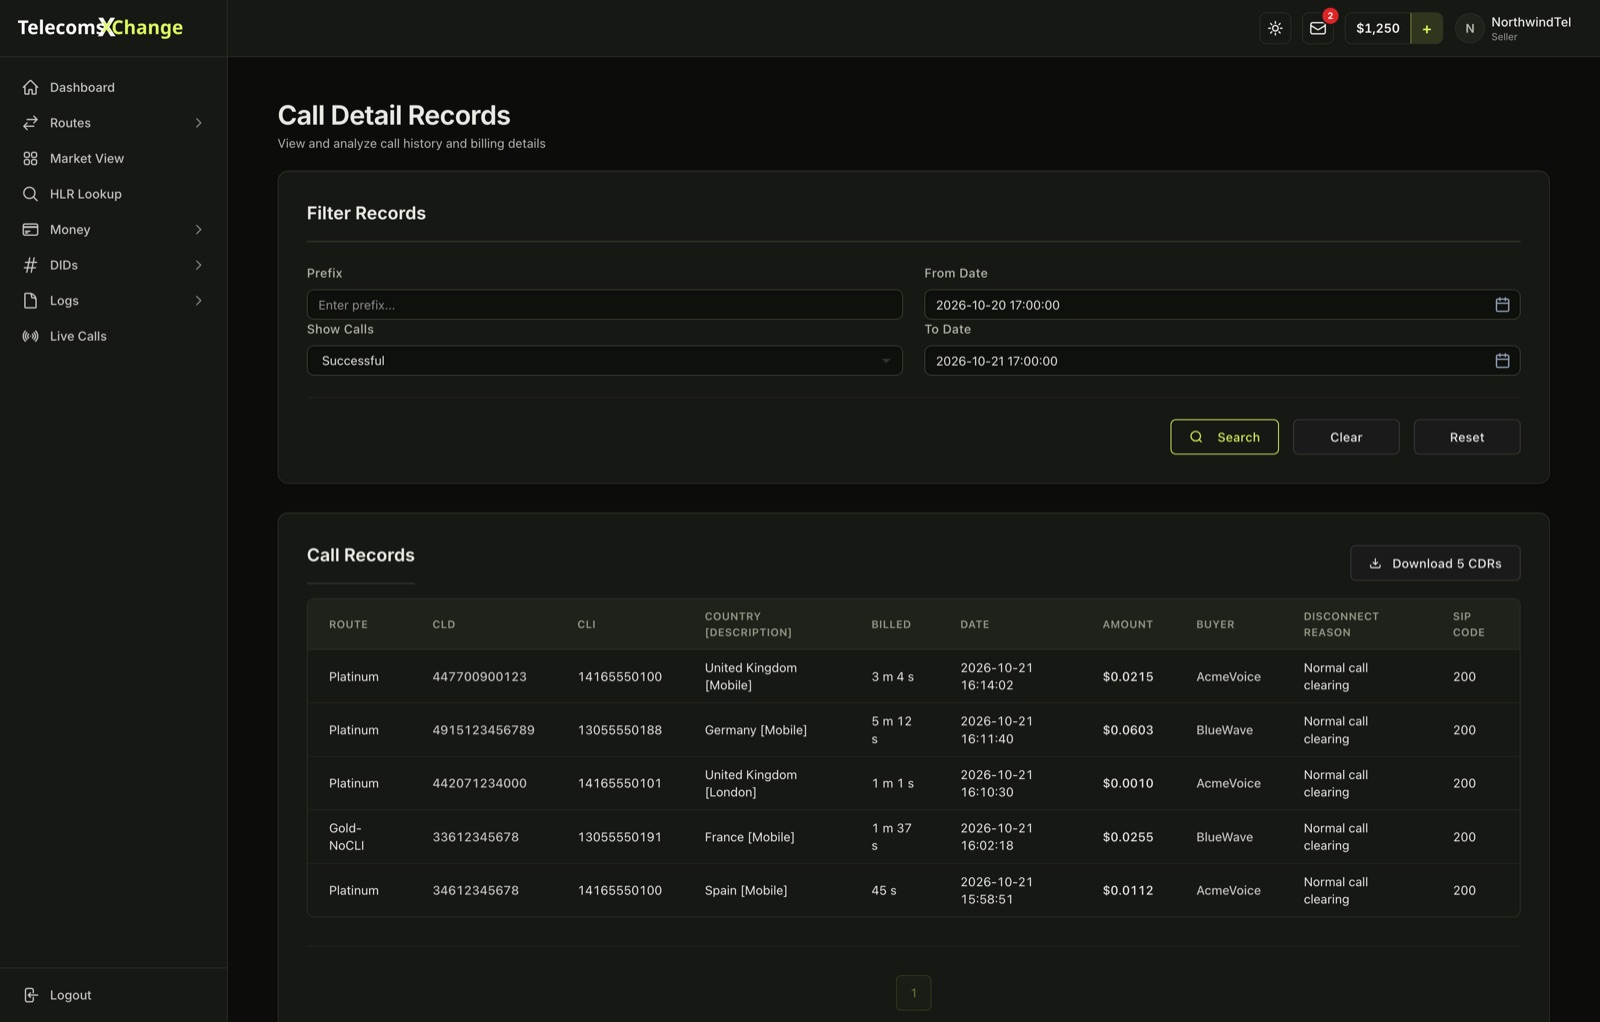Screen dimensions: 1600x1022
Task: Open the mail notifications icon
Action: tap(1318, 28)
